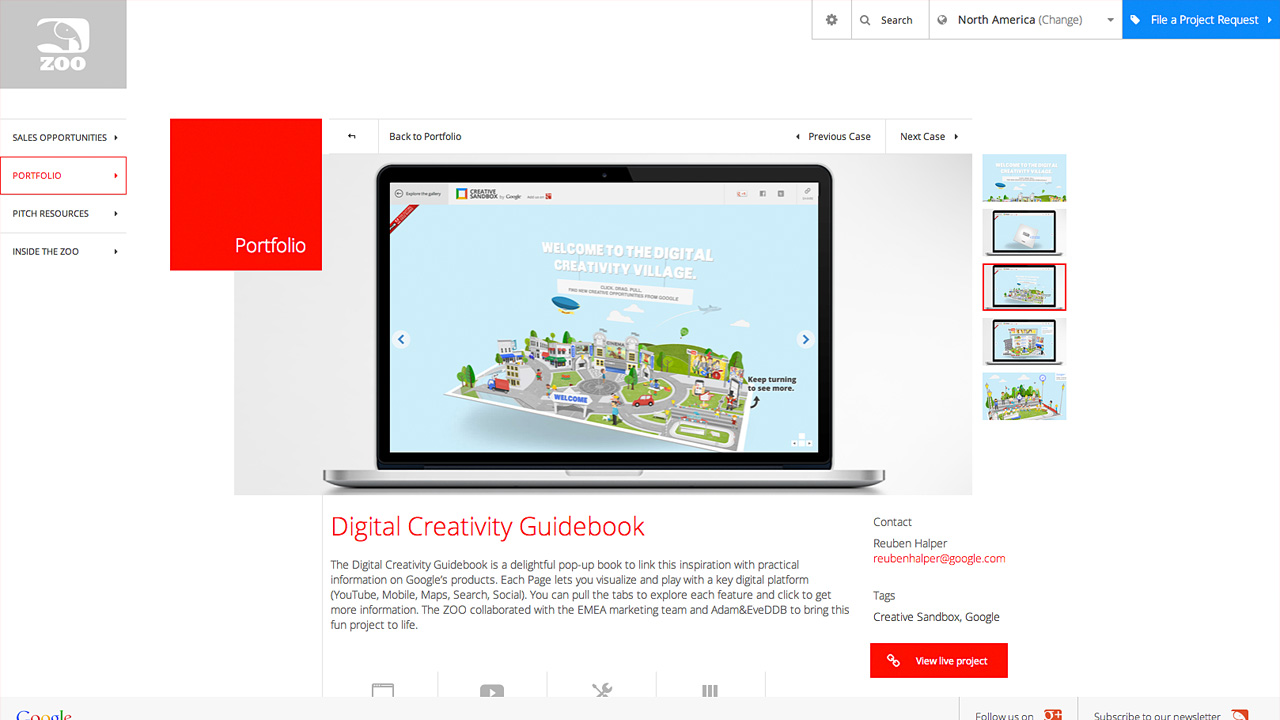Expand Inside the Zoo menu
The height and width of the screenshot is (720, 1280).
pos(64,252)
